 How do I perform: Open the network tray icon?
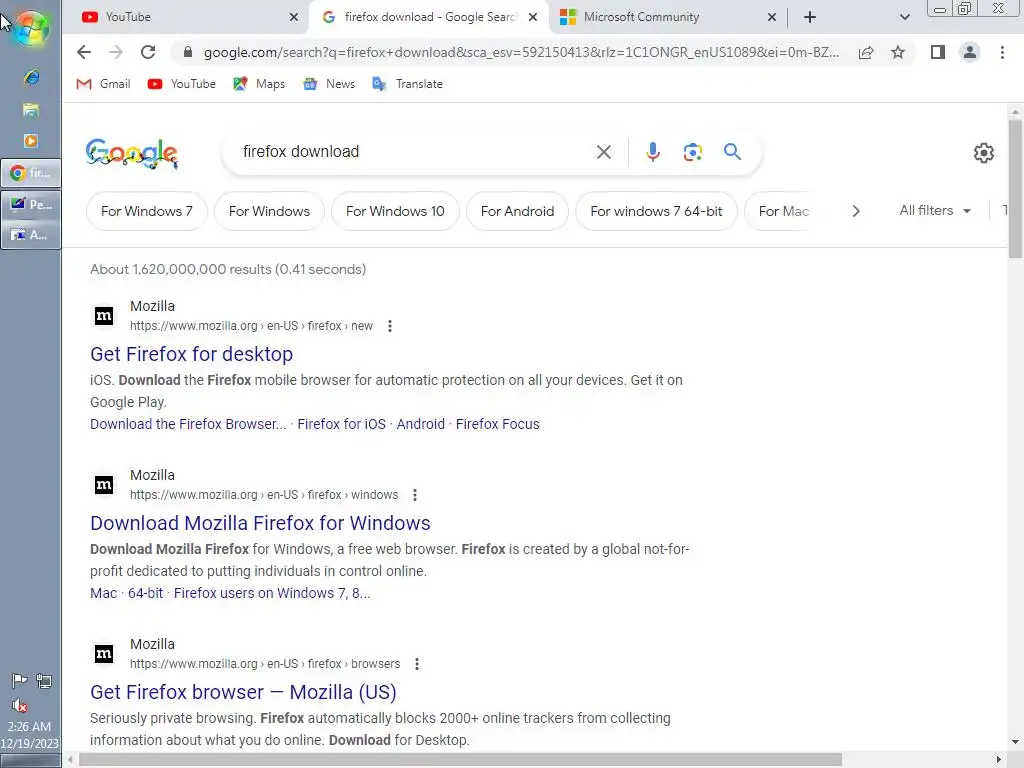44,681
